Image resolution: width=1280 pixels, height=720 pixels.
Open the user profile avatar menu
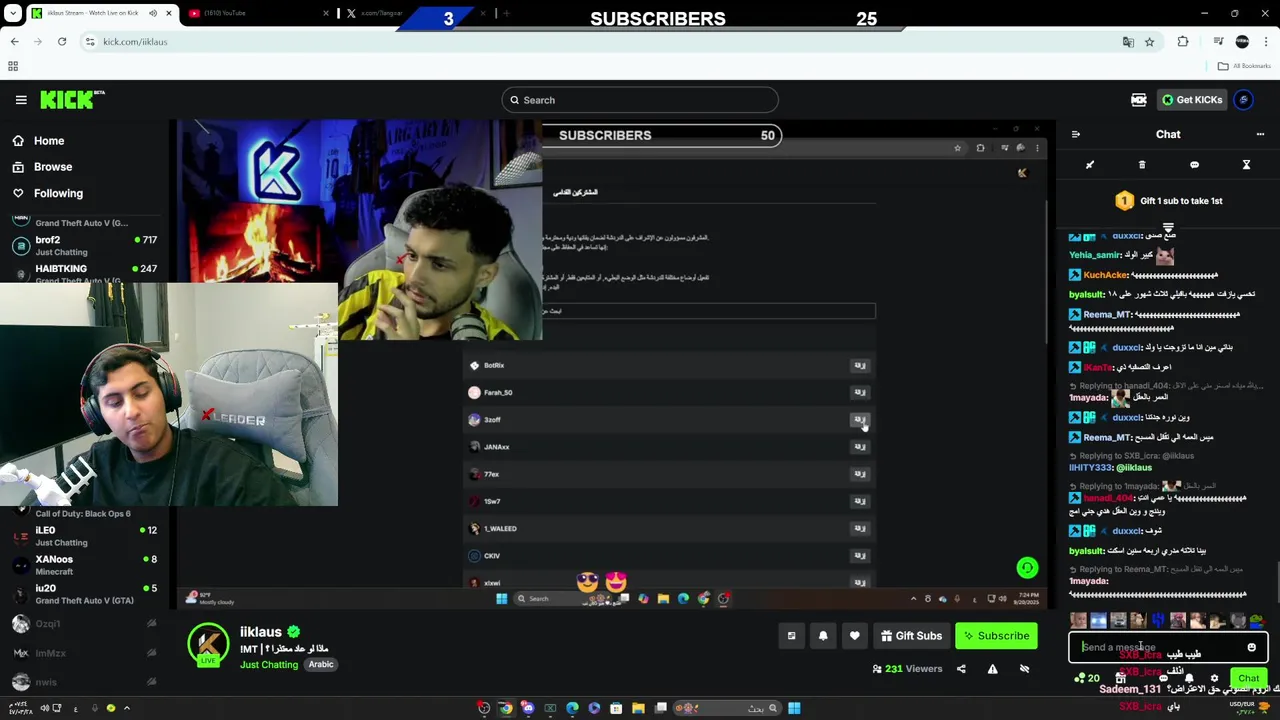pos(1243,100)
